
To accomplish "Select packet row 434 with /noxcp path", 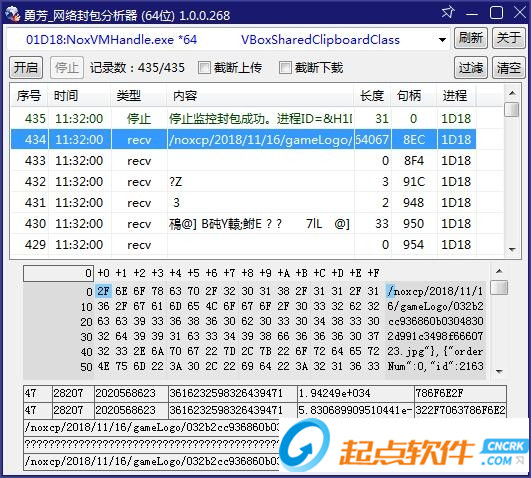I will [243, 139].
